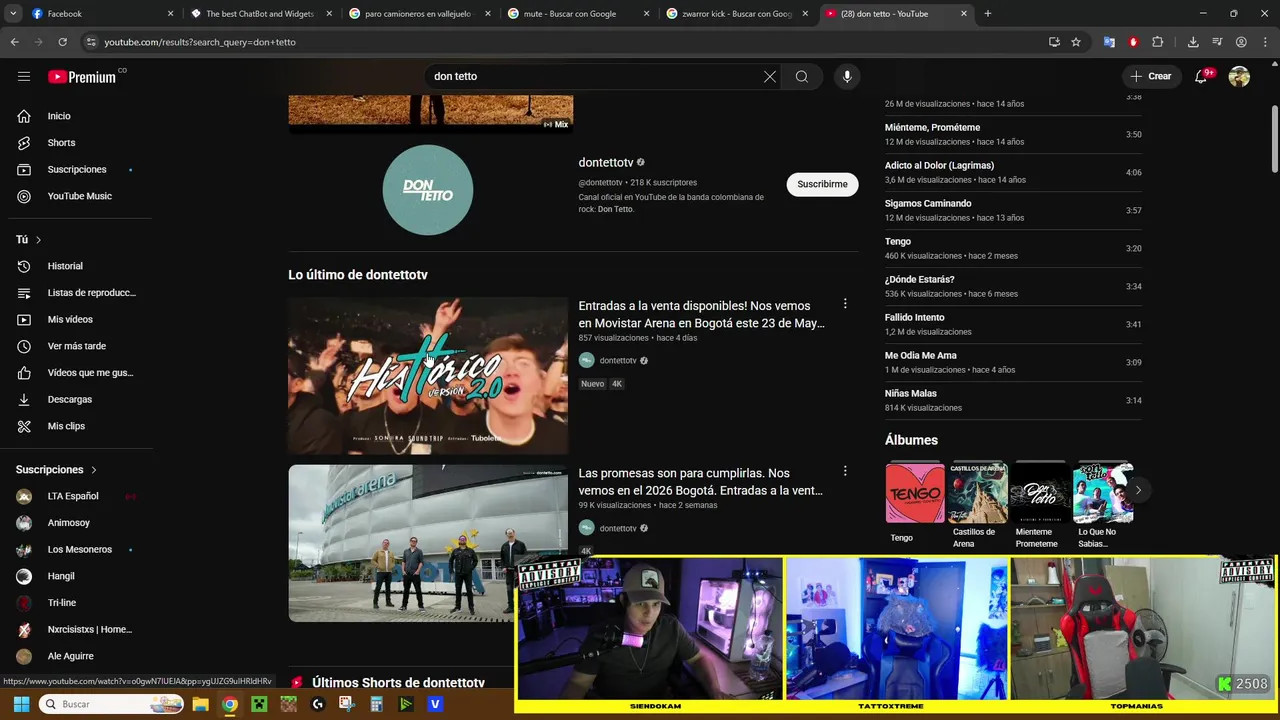Image resolution: width=1280 pixels, height=720 pixels.
Task: Open the dontettotv channel title
Action: click(606, 162)
